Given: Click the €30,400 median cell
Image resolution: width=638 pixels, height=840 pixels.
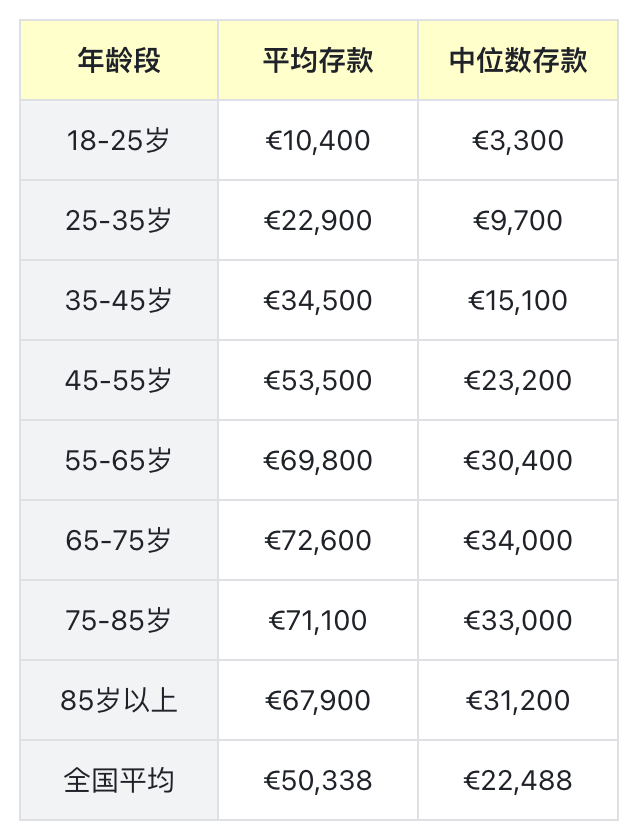Looking at the screenshot, I should (518, 461).
